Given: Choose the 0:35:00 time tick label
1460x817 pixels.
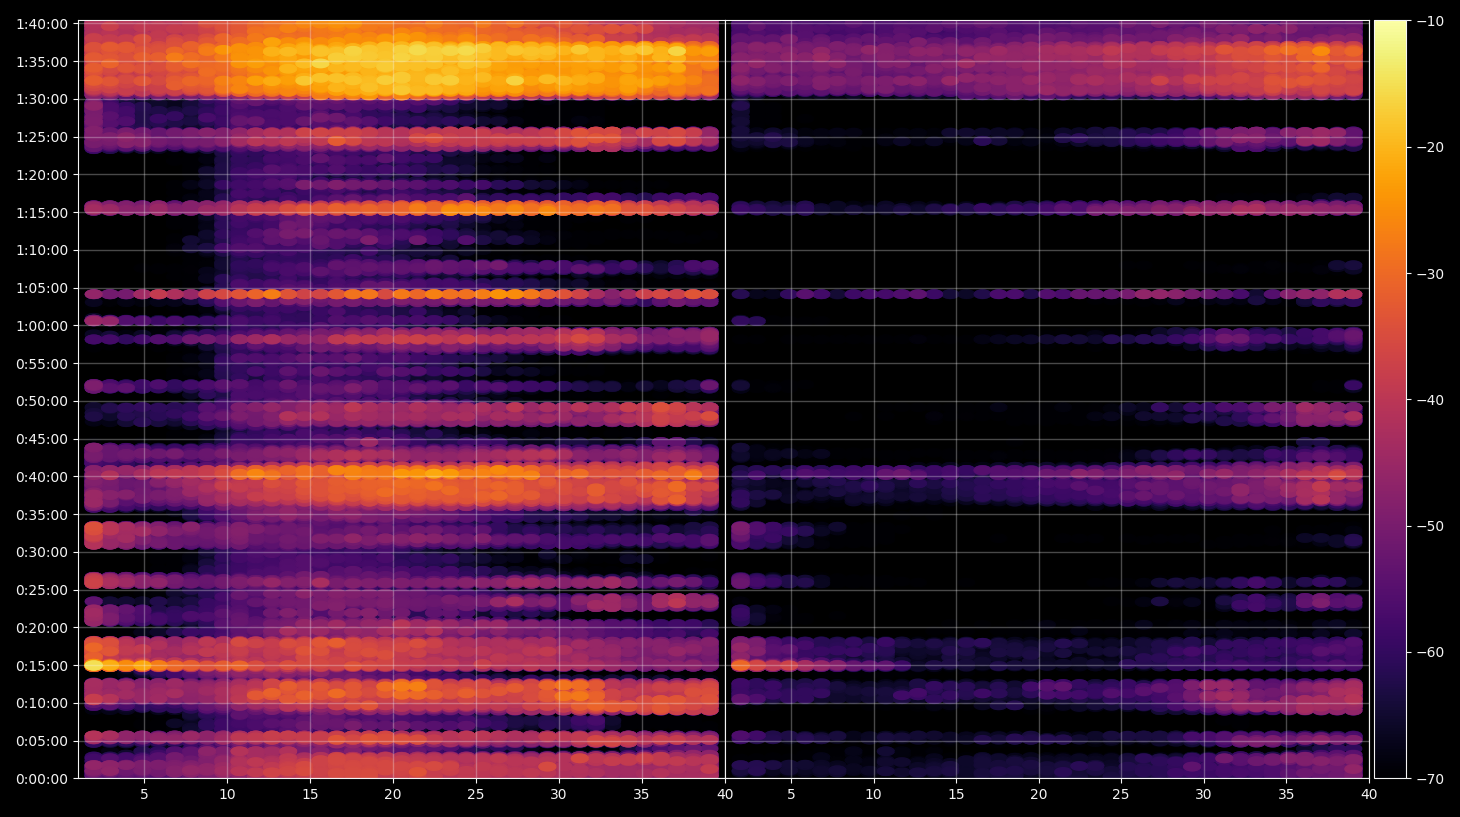Looking at the screenshot, I should [42, 515].
